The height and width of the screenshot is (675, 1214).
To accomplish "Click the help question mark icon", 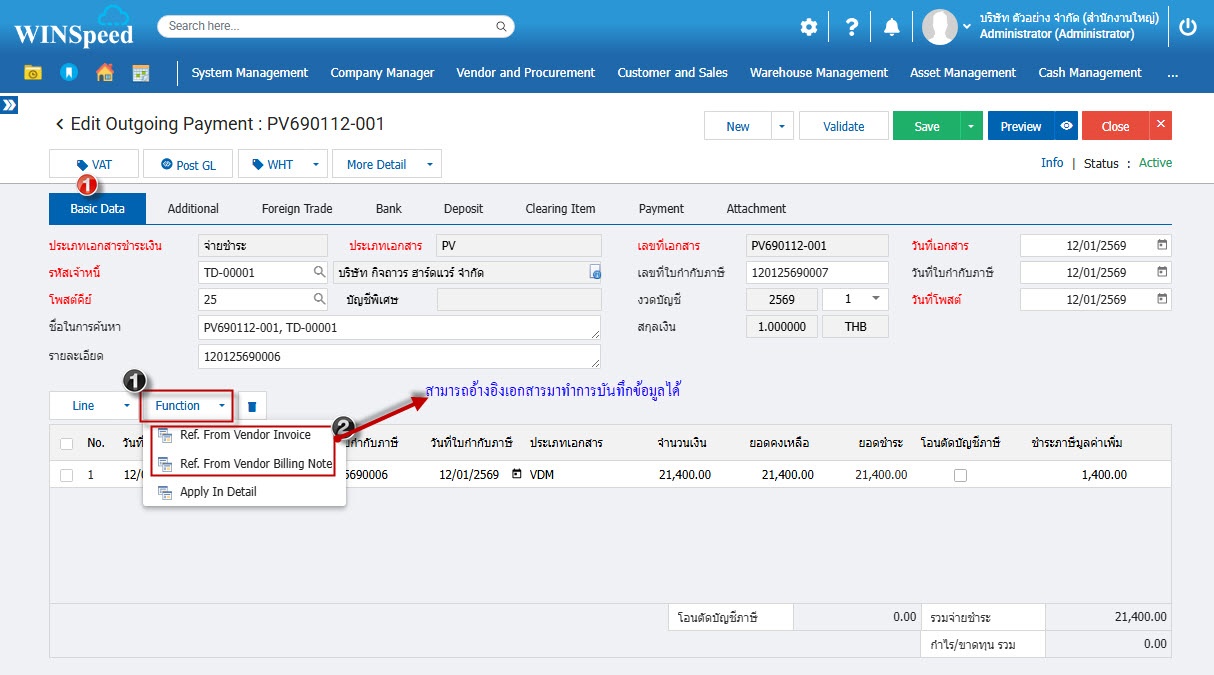I will point(851,27).
